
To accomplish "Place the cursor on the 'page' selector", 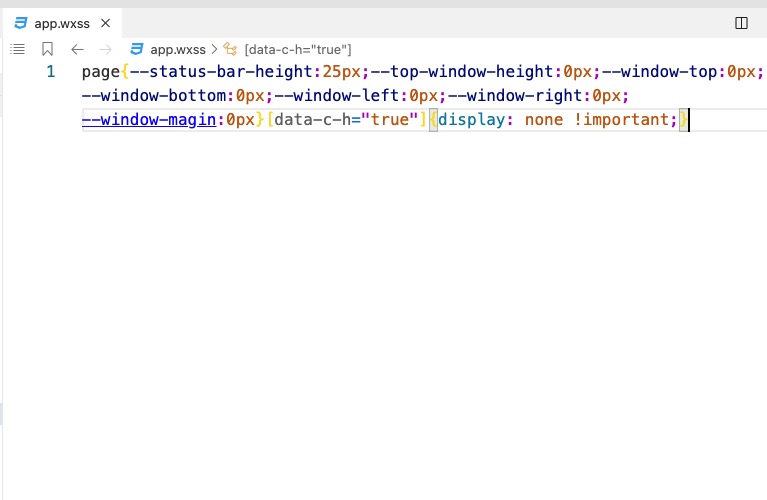I will [100, 72].
